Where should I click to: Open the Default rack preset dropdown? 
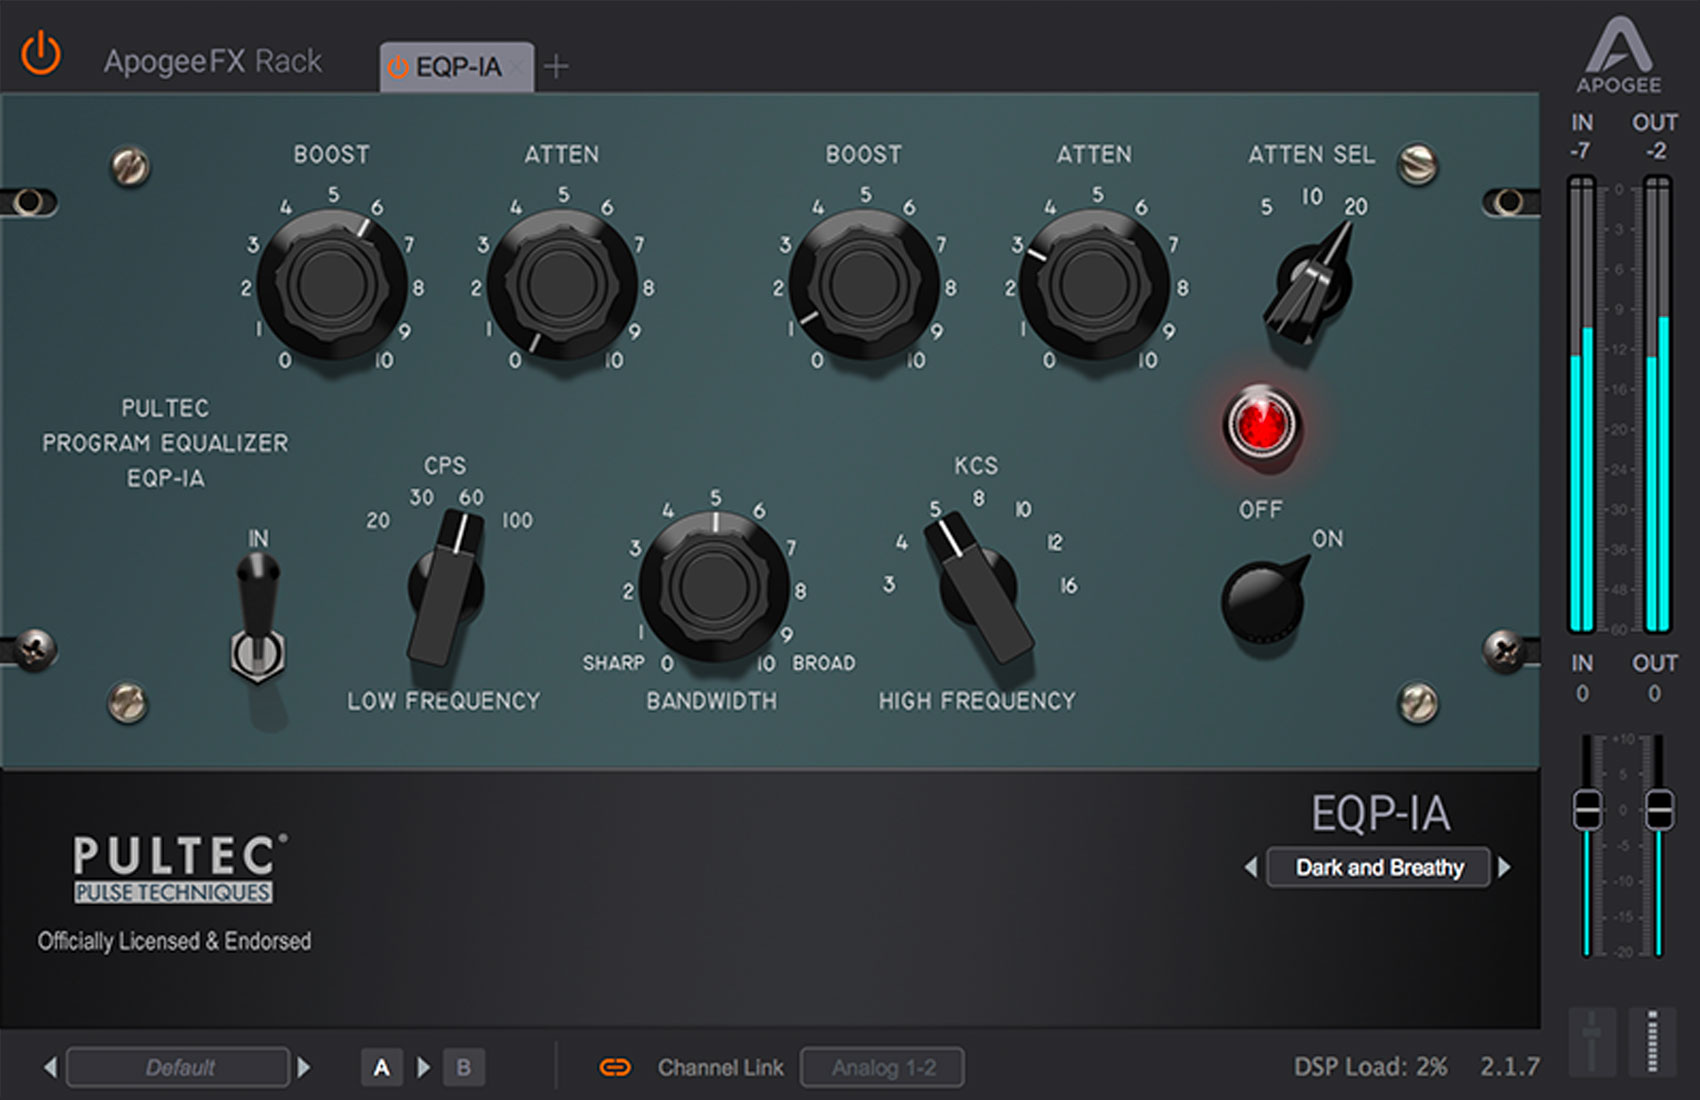coord(179,1067)
